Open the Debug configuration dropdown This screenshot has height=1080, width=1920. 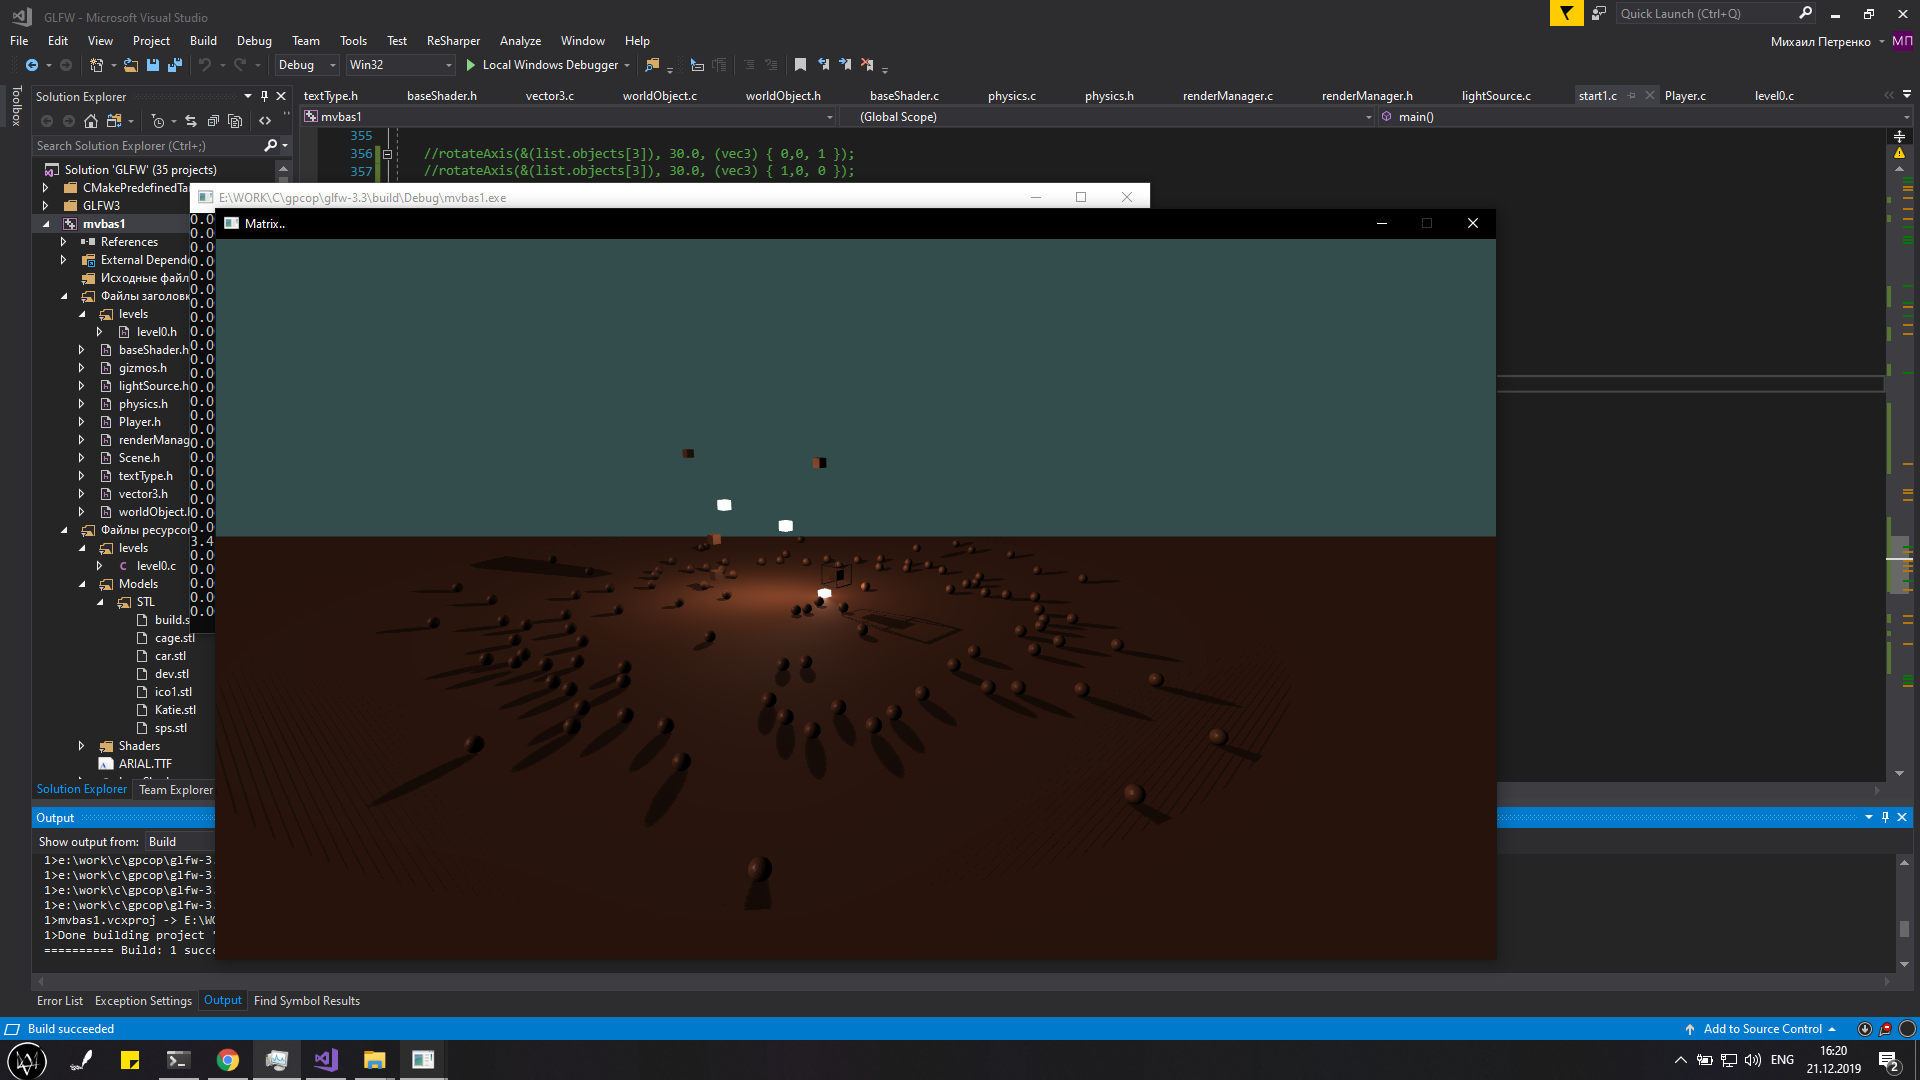pos(307,65)
